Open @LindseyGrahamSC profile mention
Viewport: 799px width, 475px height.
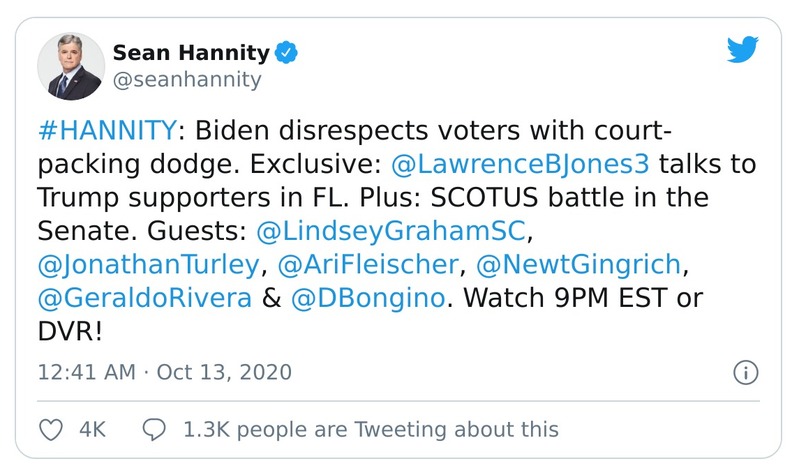391,230
